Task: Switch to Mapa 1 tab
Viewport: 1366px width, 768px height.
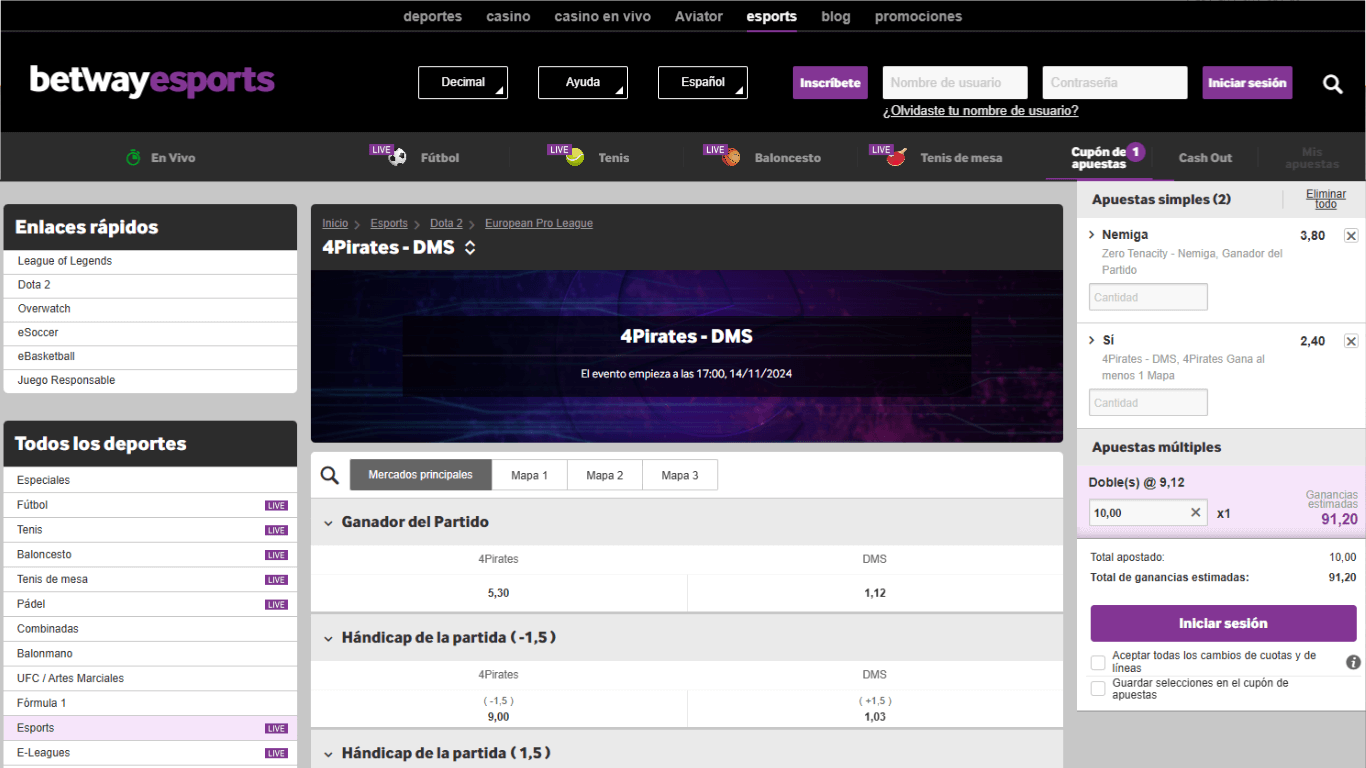Action: (530, 475)
